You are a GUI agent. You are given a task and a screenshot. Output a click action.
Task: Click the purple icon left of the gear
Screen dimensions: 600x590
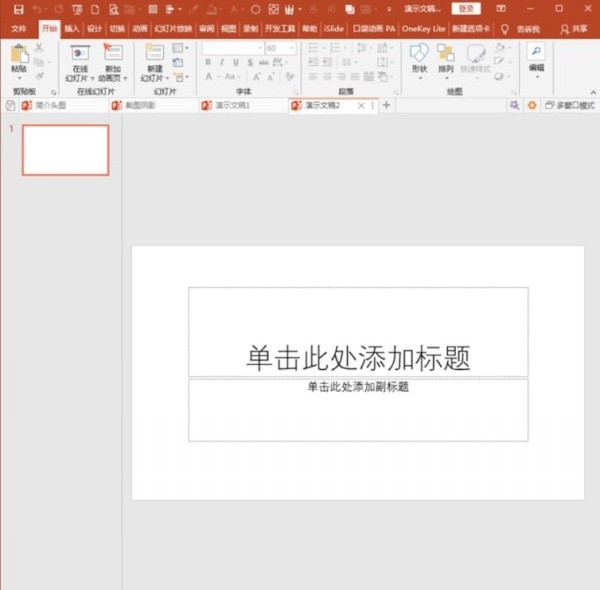[x=515, y=105]
